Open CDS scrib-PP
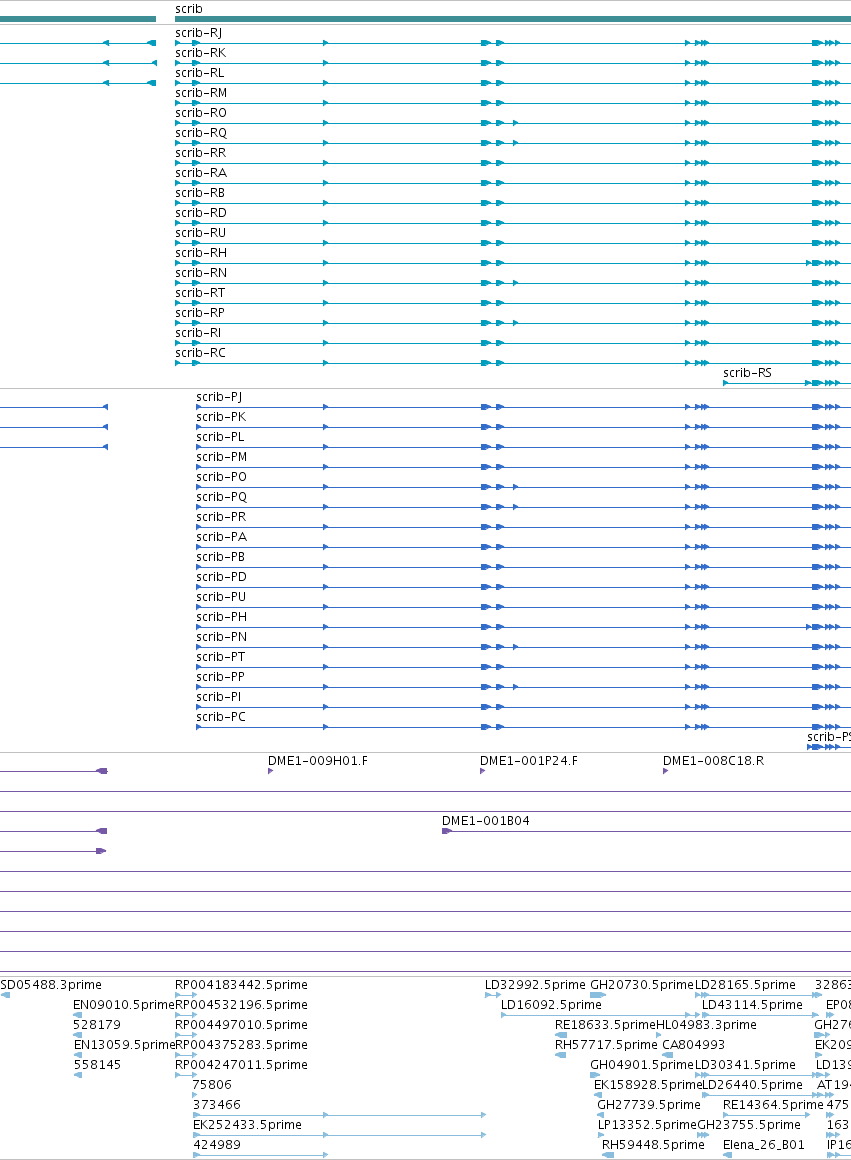Screen dimensions: 851x1160 click(x=221, y=676)
